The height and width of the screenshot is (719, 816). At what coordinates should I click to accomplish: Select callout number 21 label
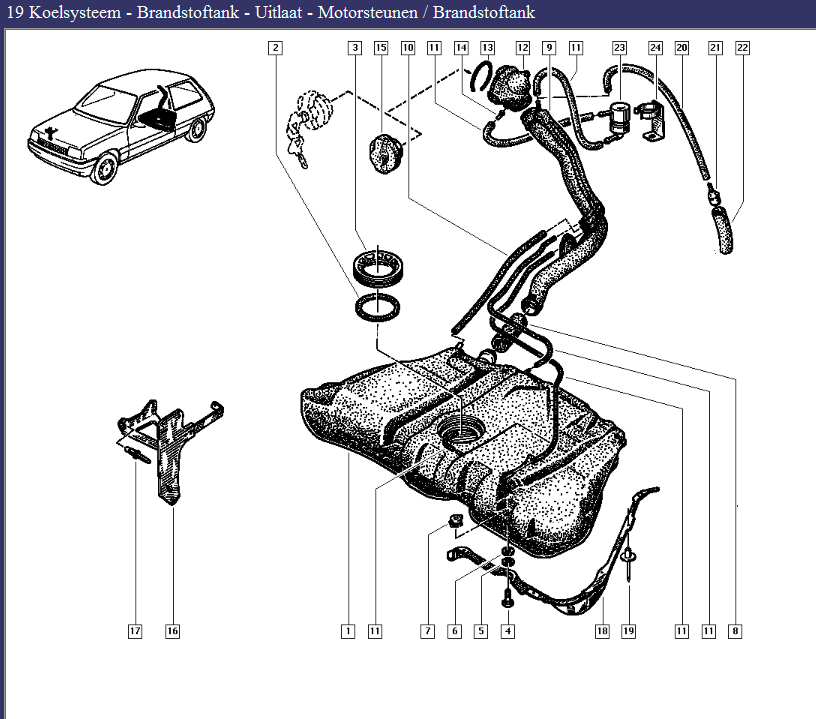tap(716, 48)
